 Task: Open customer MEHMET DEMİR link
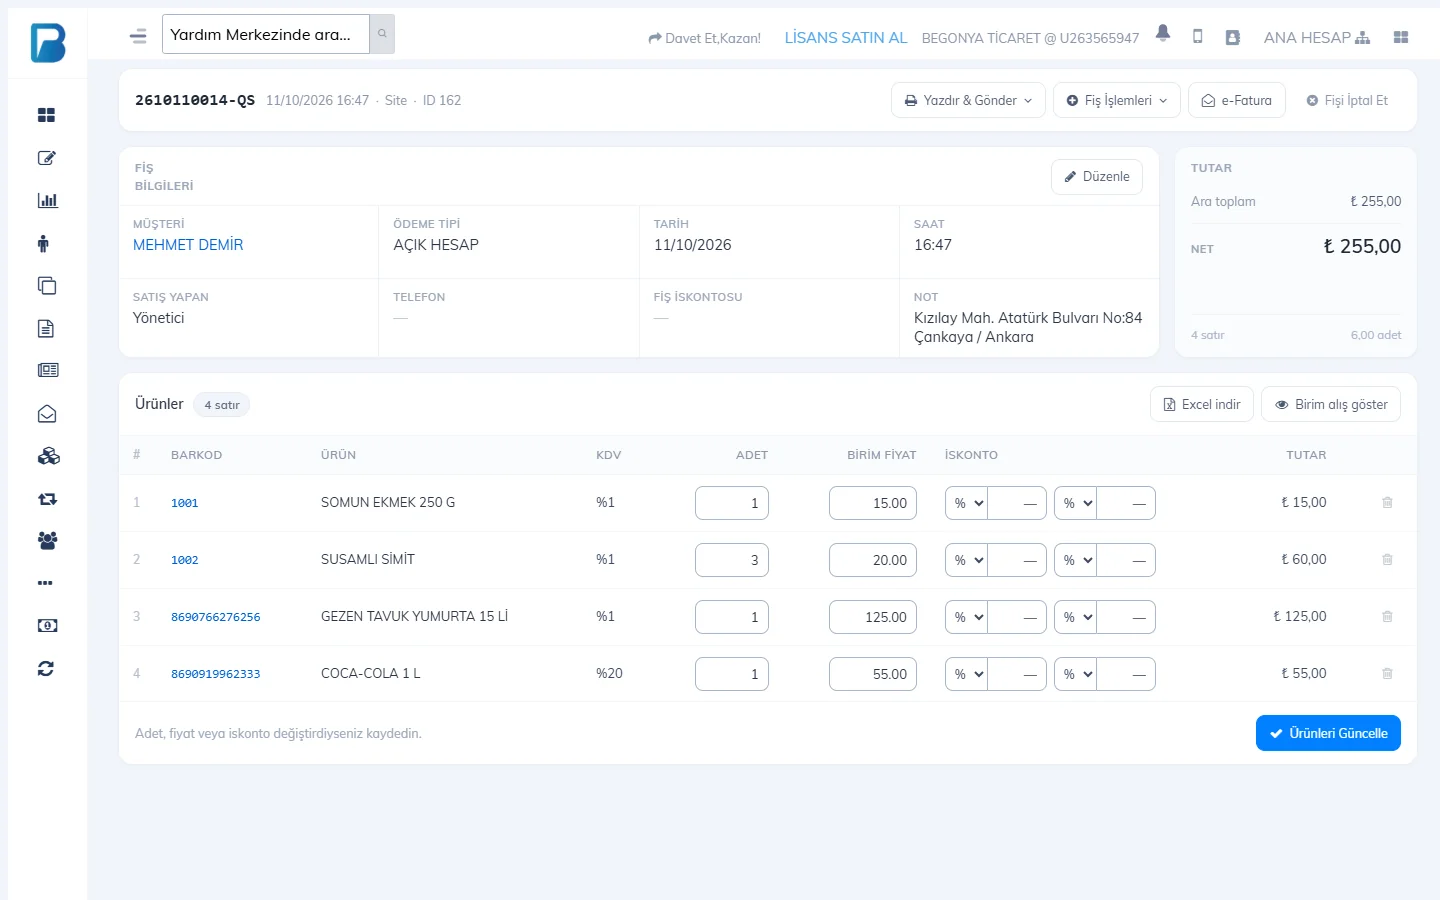click(188, 245)
